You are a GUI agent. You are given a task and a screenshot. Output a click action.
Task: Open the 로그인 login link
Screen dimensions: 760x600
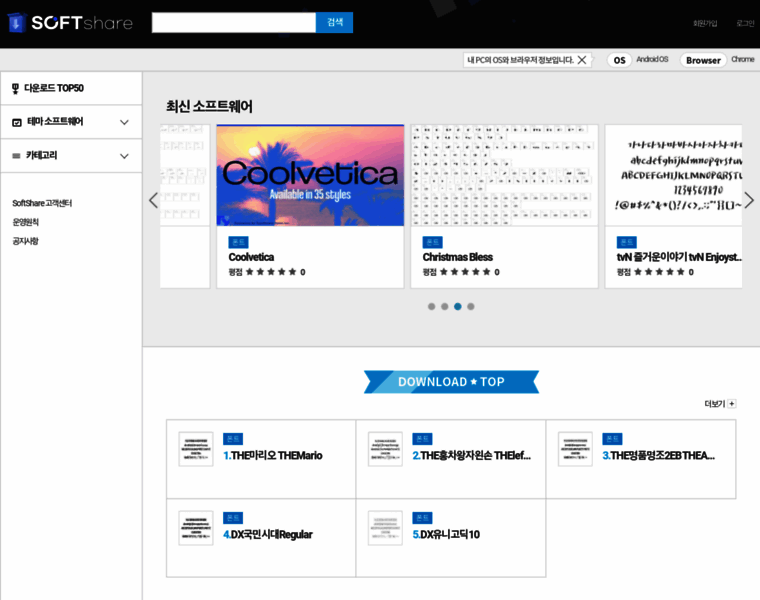coord(745,23)
